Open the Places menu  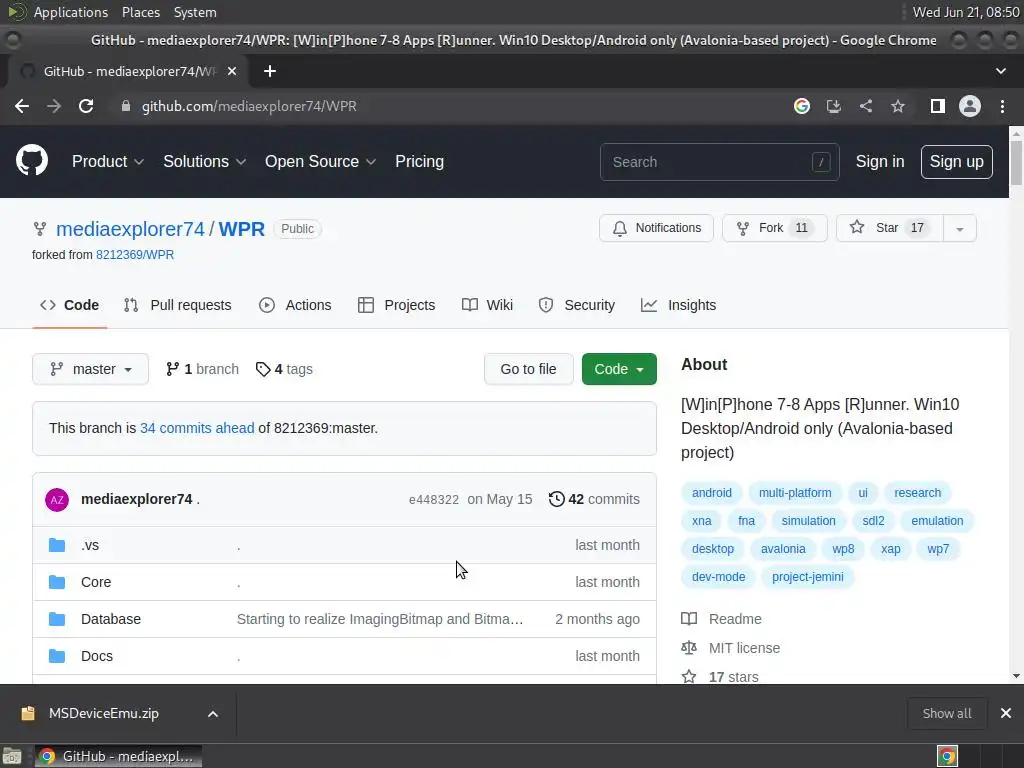coord(140,12)
